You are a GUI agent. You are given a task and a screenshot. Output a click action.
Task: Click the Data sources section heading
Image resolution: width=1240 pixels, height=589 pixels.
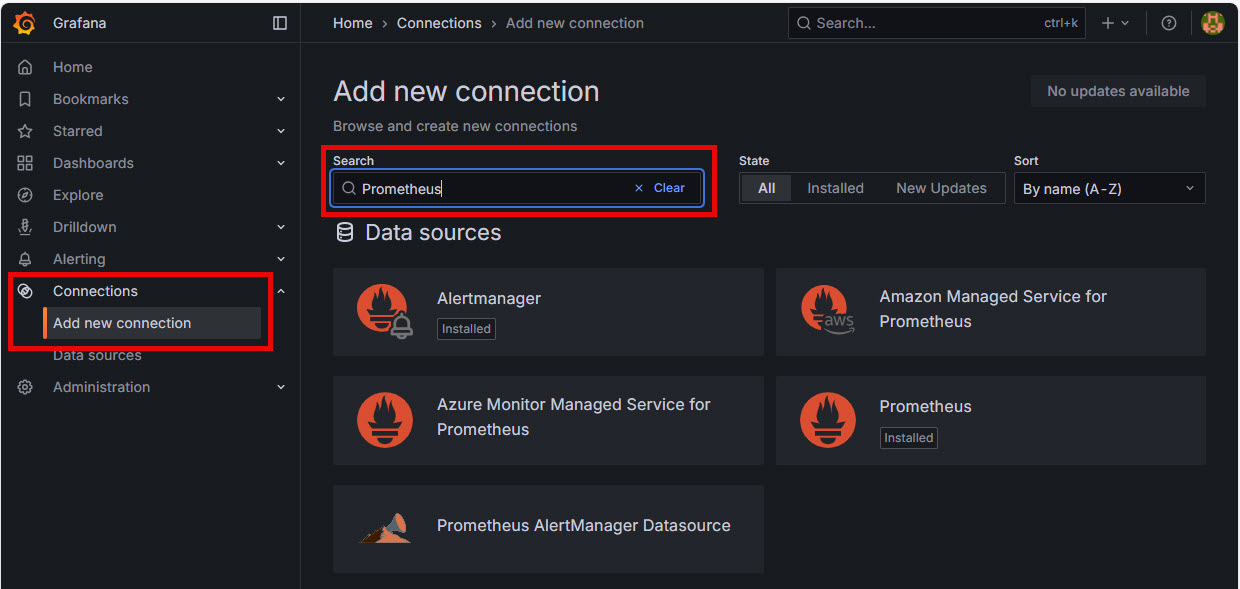[x=433, y=232]
